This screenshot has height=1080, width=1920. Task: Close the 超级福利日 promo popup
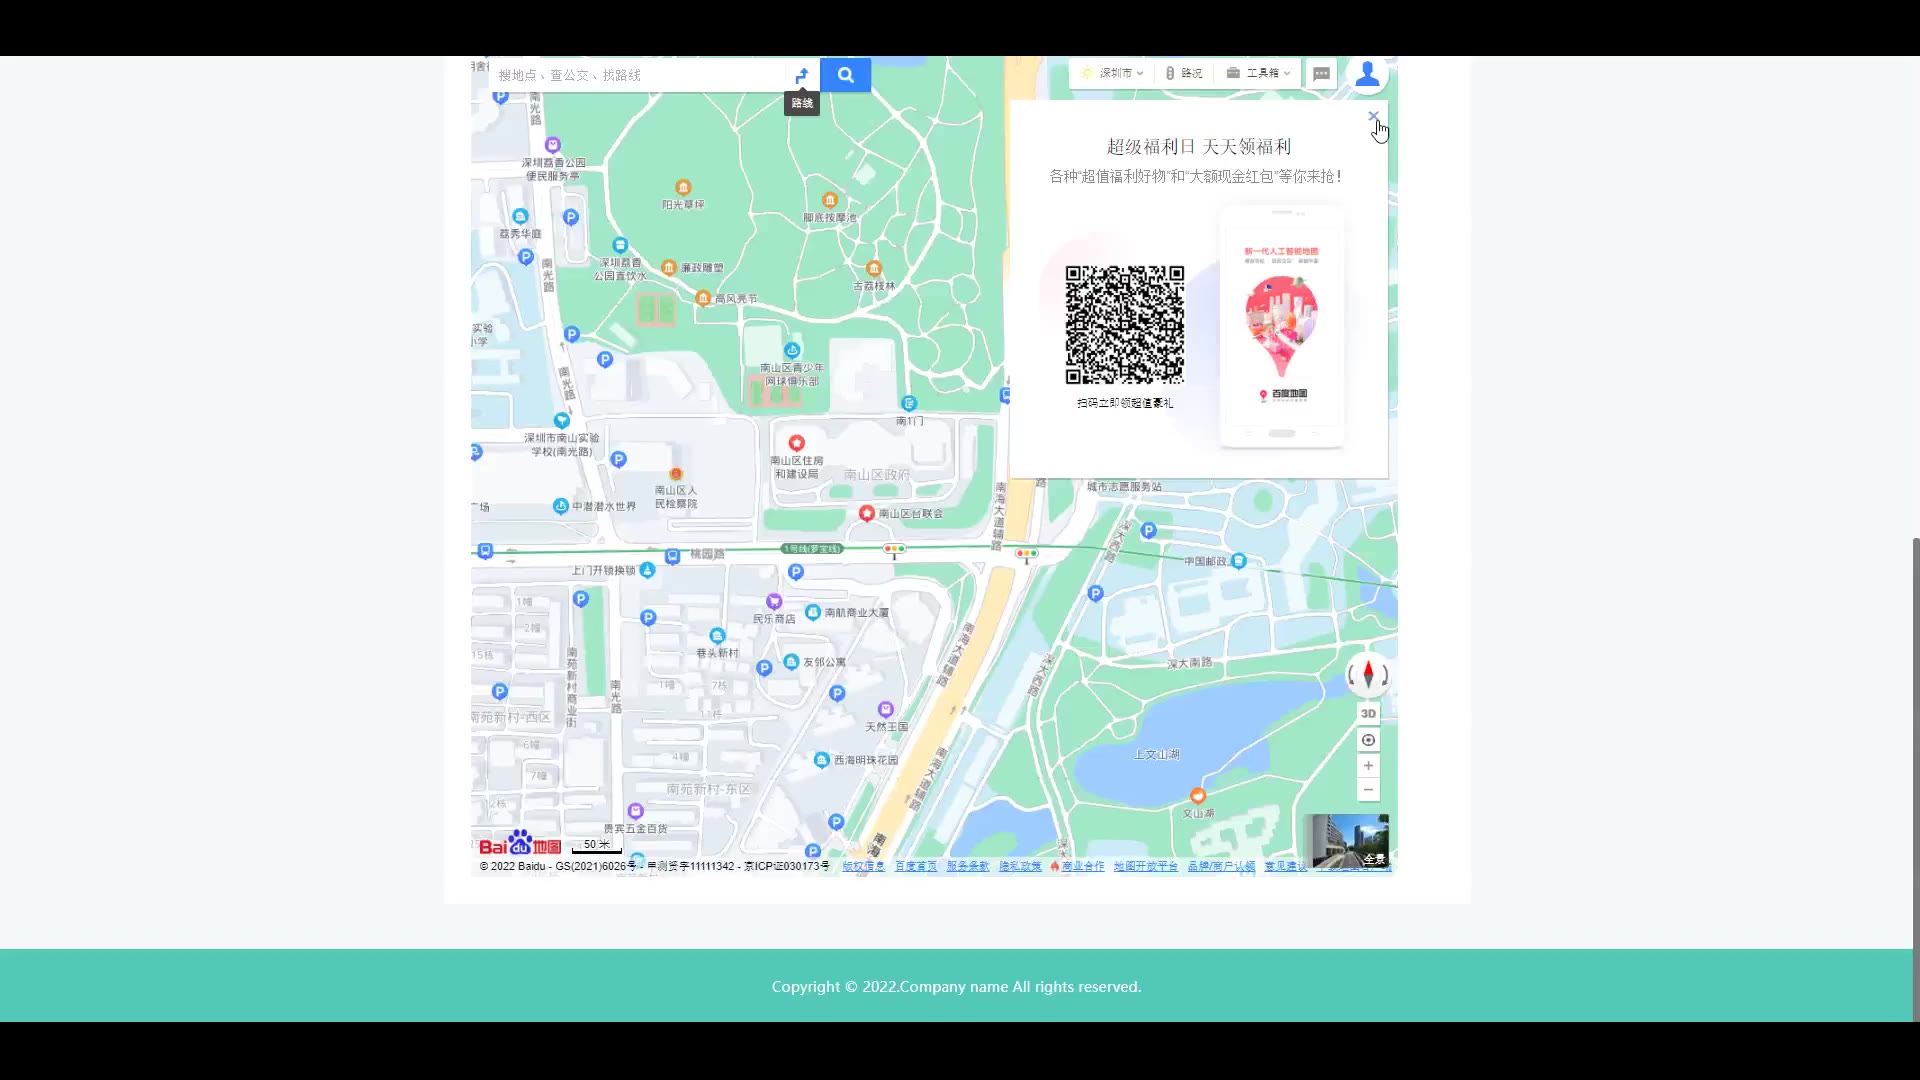(1373, 116)
